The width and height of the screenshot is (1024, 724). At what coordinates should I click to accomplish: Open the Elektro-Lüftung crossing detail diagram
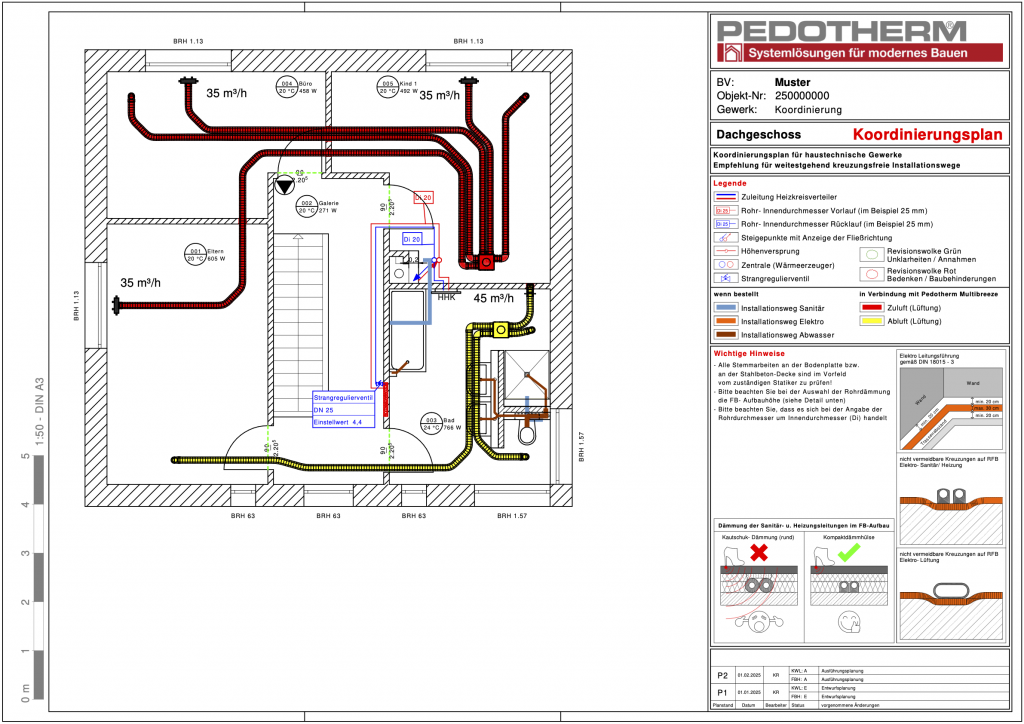tap(950, 610)
